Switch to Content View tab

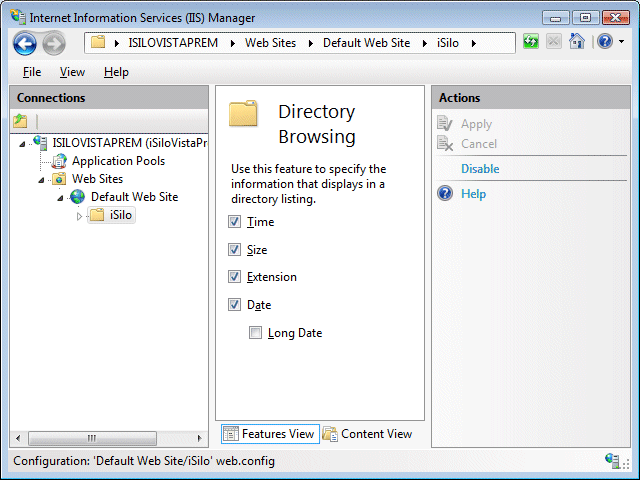367,434
